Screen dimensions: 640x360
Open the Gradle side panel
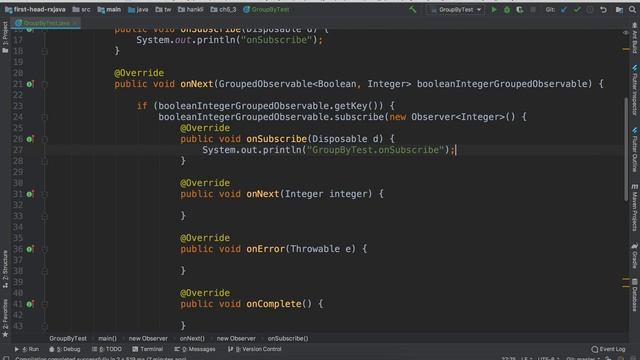[x=634, y=256]
